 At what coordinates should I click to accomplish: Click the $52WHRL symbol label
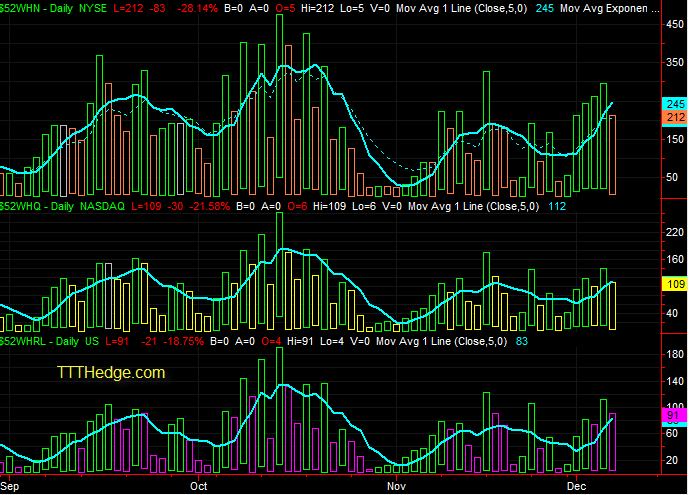point(23,341)
